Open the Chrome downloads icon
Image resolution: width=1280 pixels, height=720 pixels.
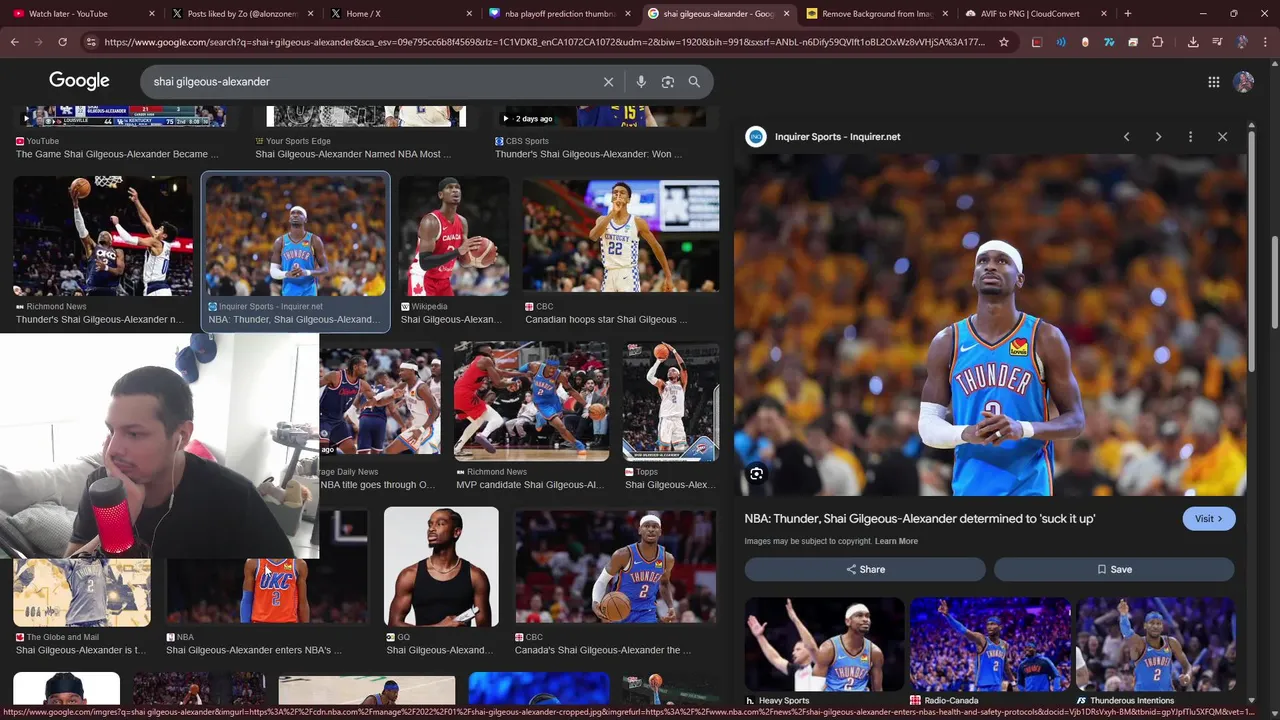coord(1193,42)
